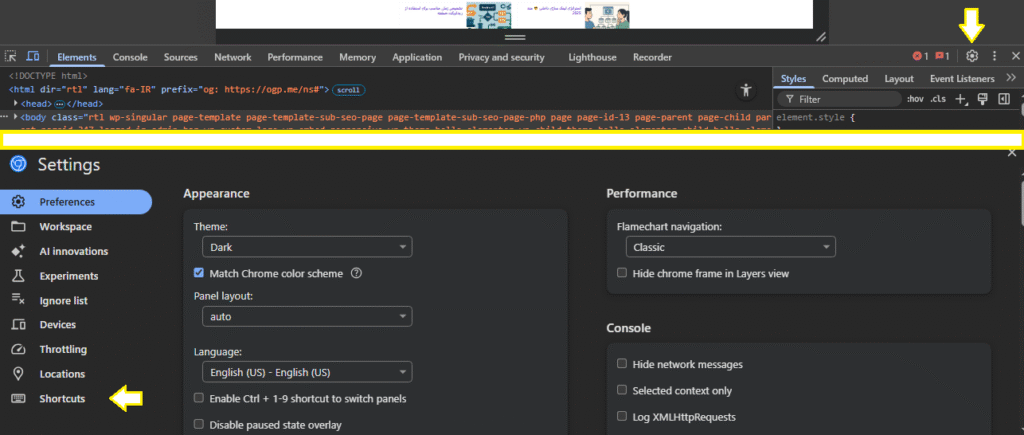Expand the head element node
This screenshot has width=1024, height=435.
click(x=16, y=103)
